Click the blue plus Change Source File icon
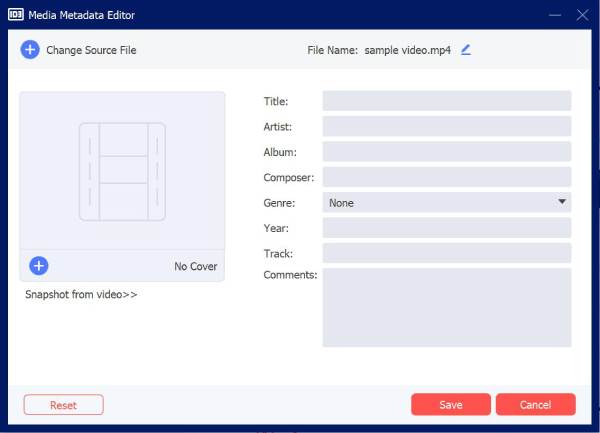 point(30,50)
